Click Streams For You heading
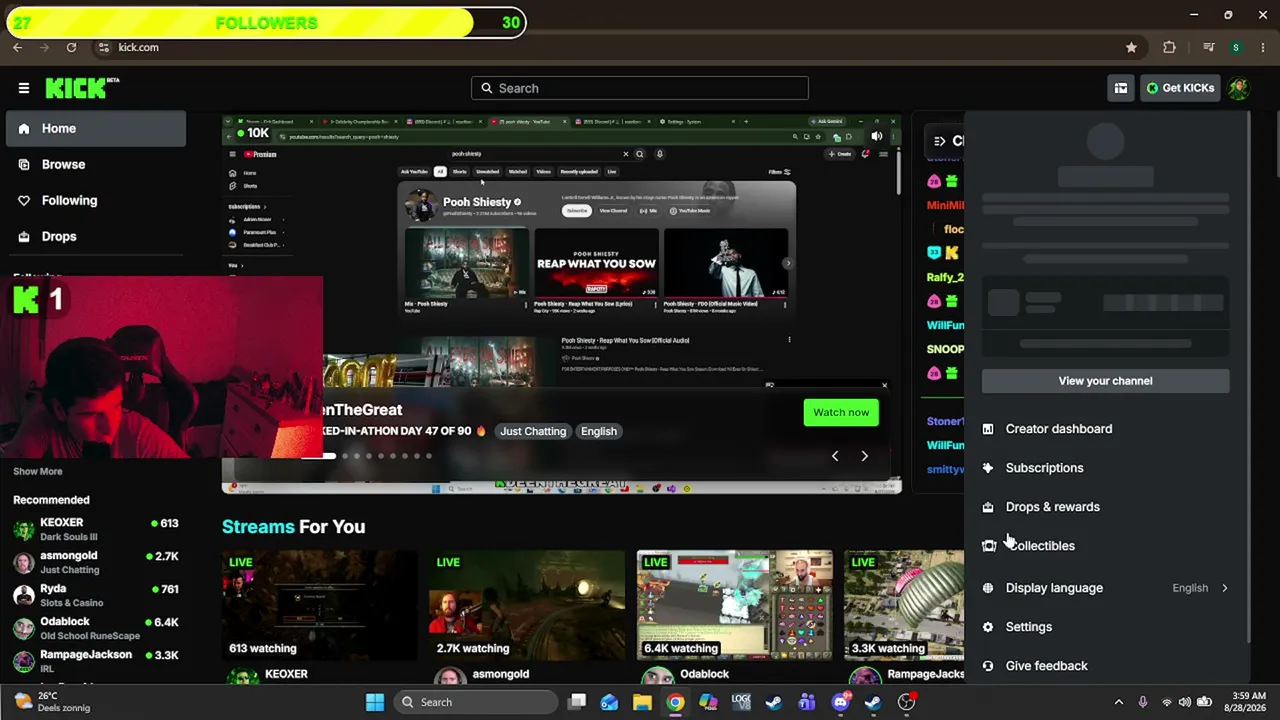This screenshot has width=1280, height=720. click(x=293, y=527)
